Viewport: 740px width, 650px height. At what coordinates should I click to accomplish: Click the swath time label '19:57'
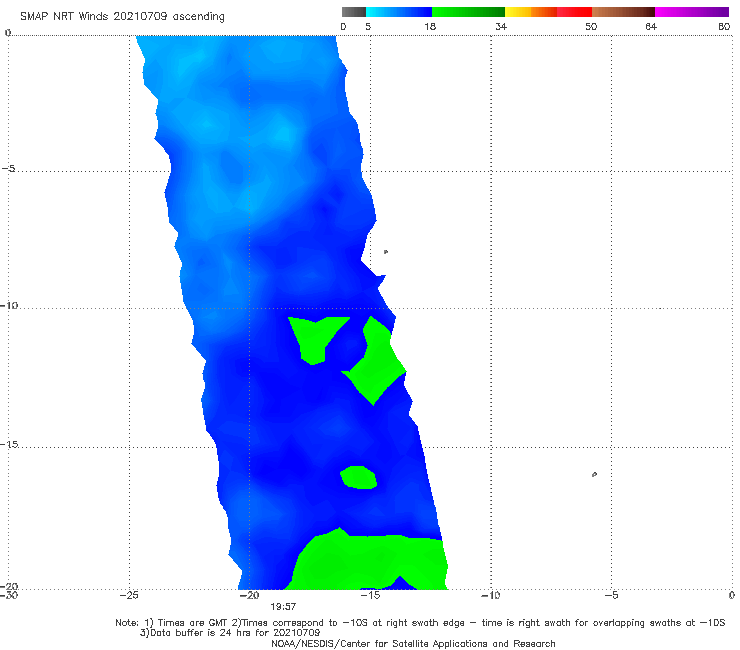(x=283, y=607)
